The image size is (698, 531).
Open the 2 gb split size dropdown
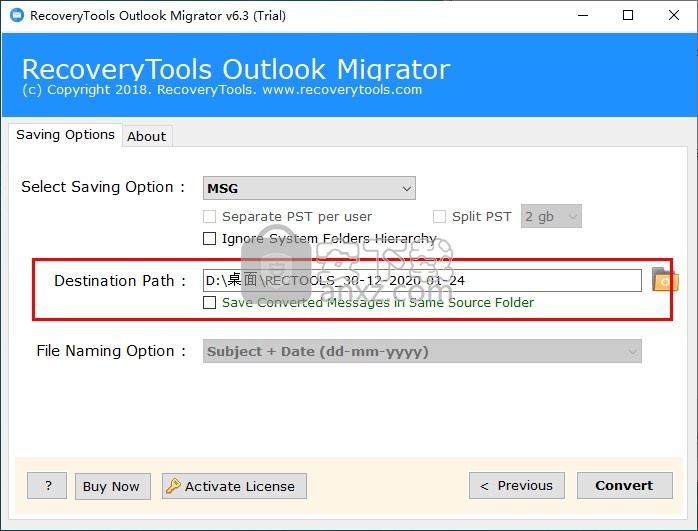tap(551, 217)
